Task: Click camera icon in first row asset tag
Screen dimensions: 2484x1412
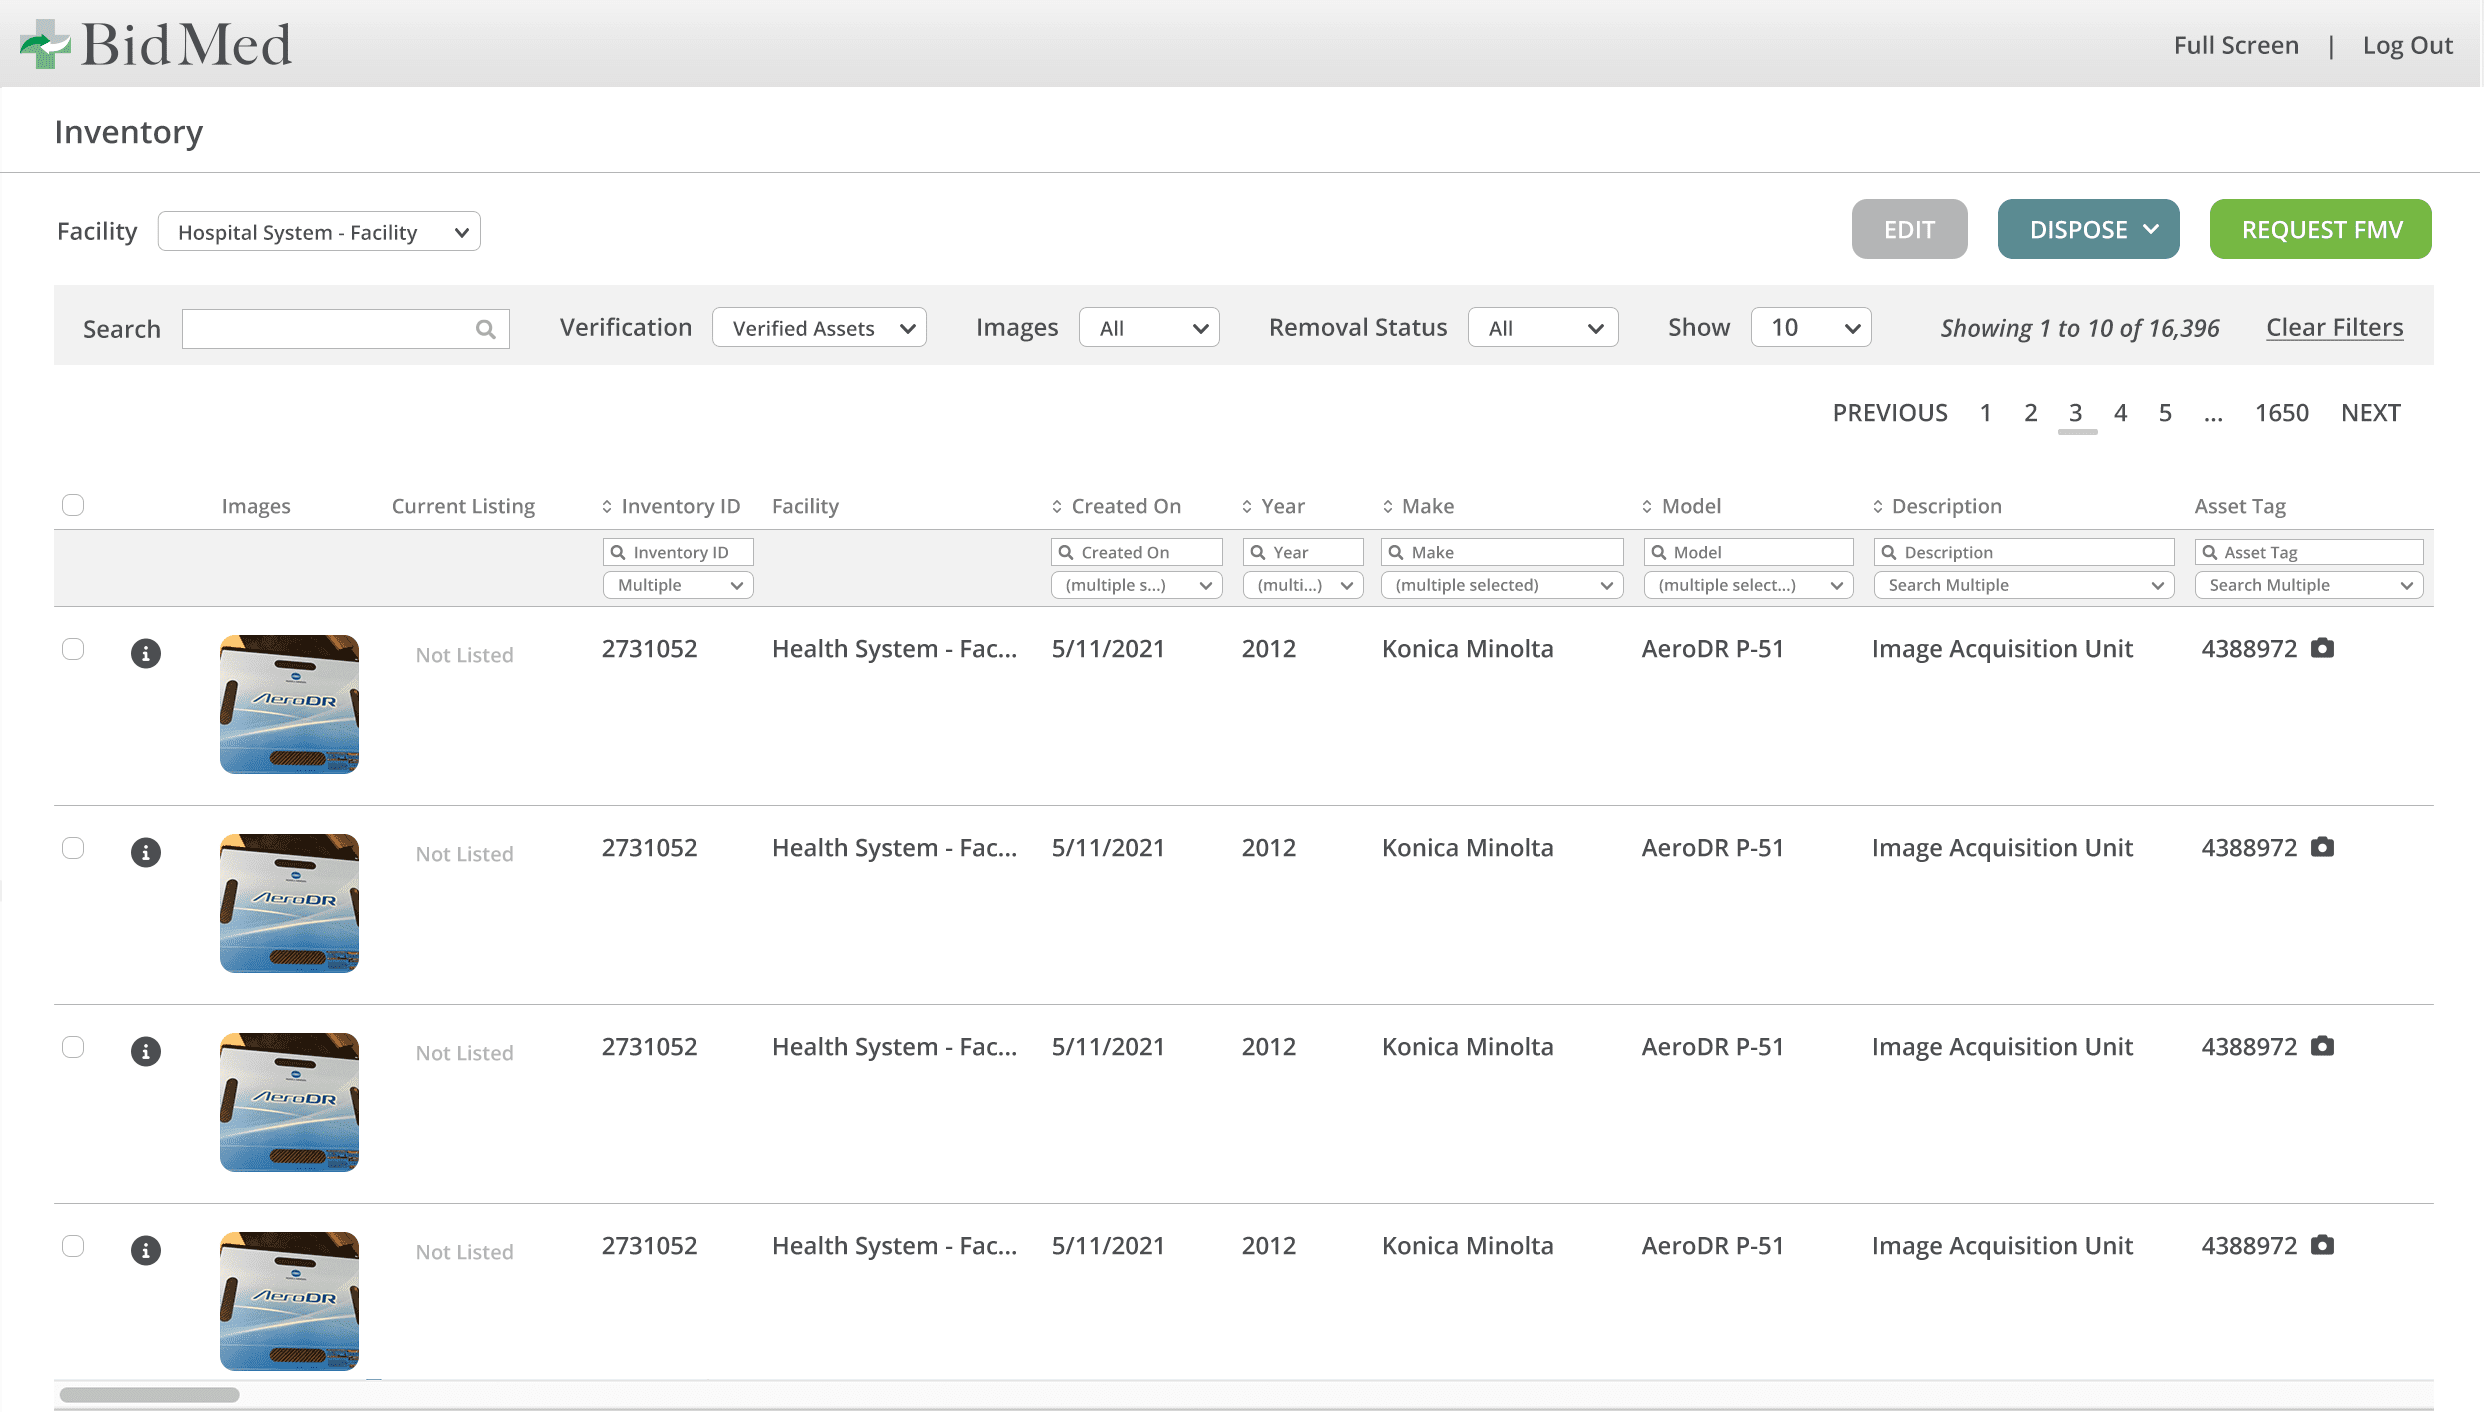Action: (x=2322, y=648)
